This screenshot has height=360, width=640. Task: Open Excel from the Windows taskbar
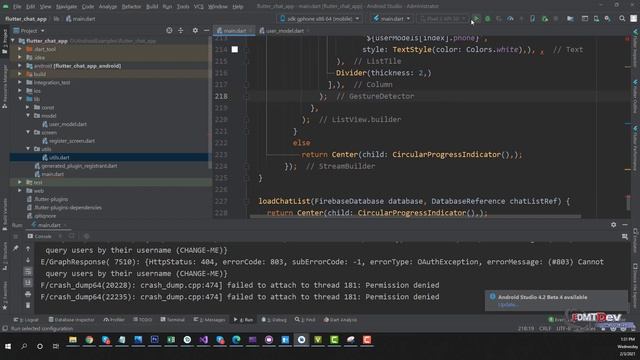tap(171, 340)
